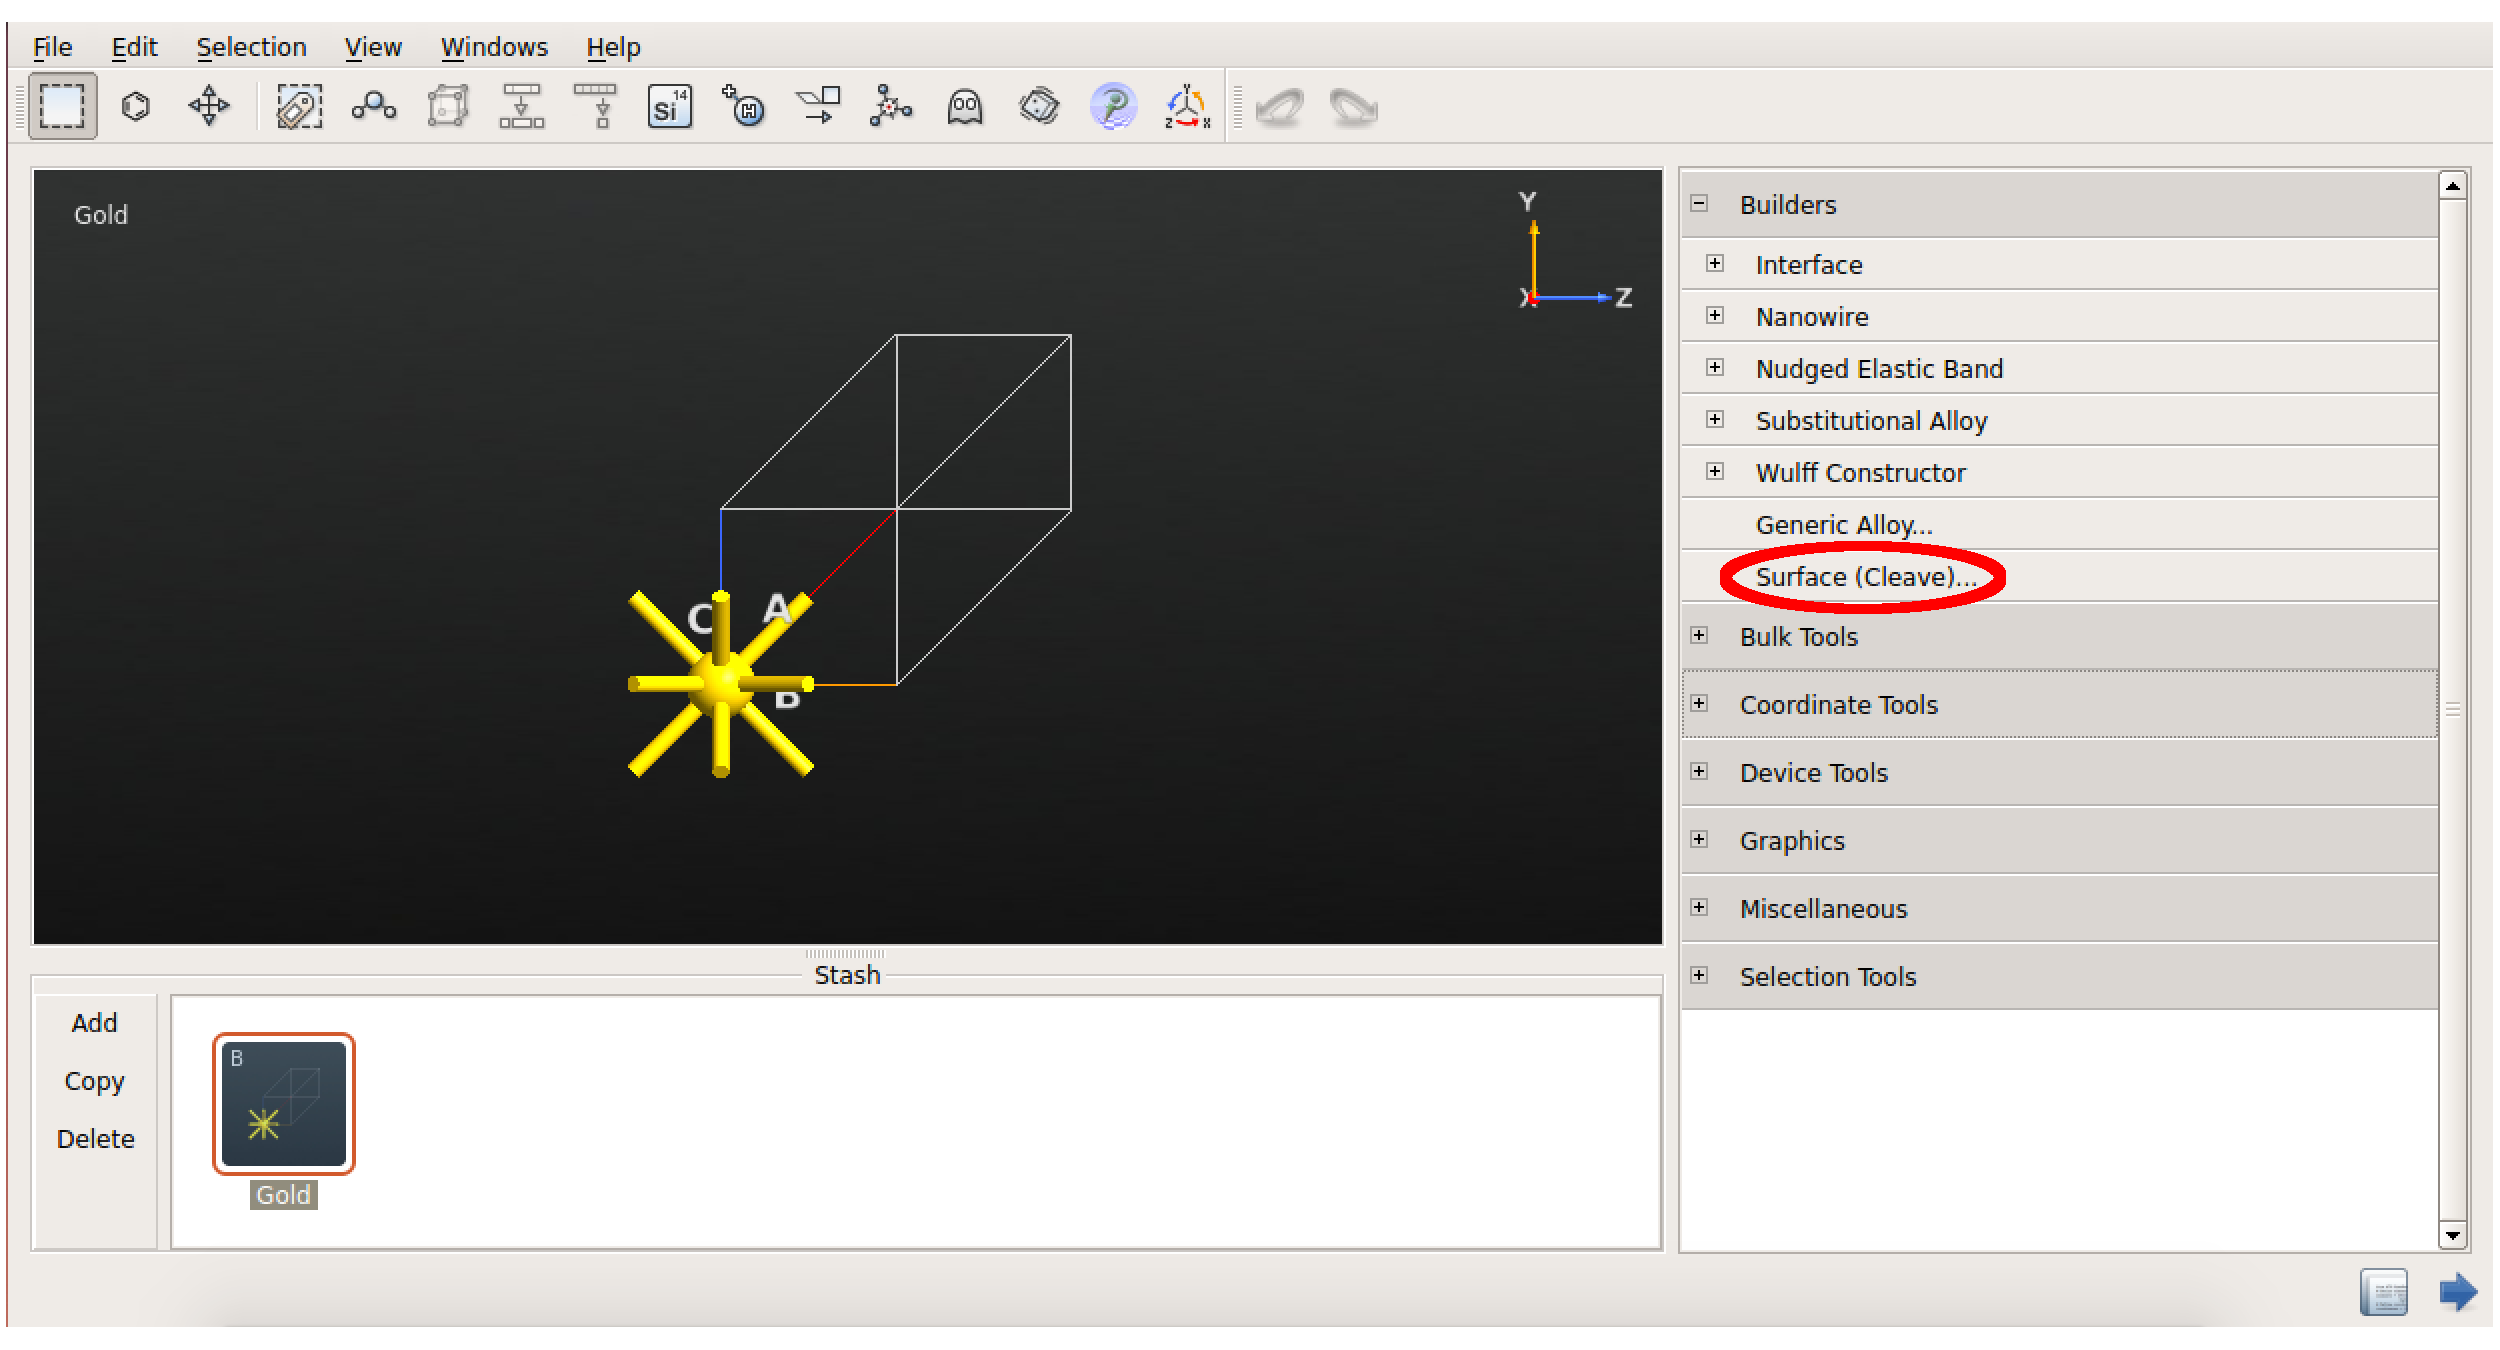
Task: Click the tools panel scrollbar up arrow
Action: coord(2453,186)
